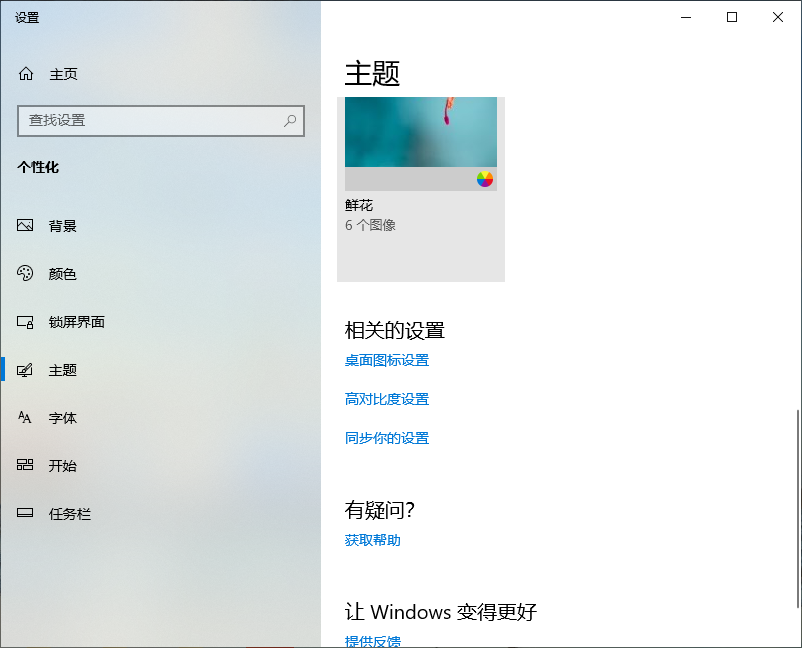Click the colorful theme badge on 鲜花 thumbnail
This screenshot has width=802, height=648.
click(485, 178)
